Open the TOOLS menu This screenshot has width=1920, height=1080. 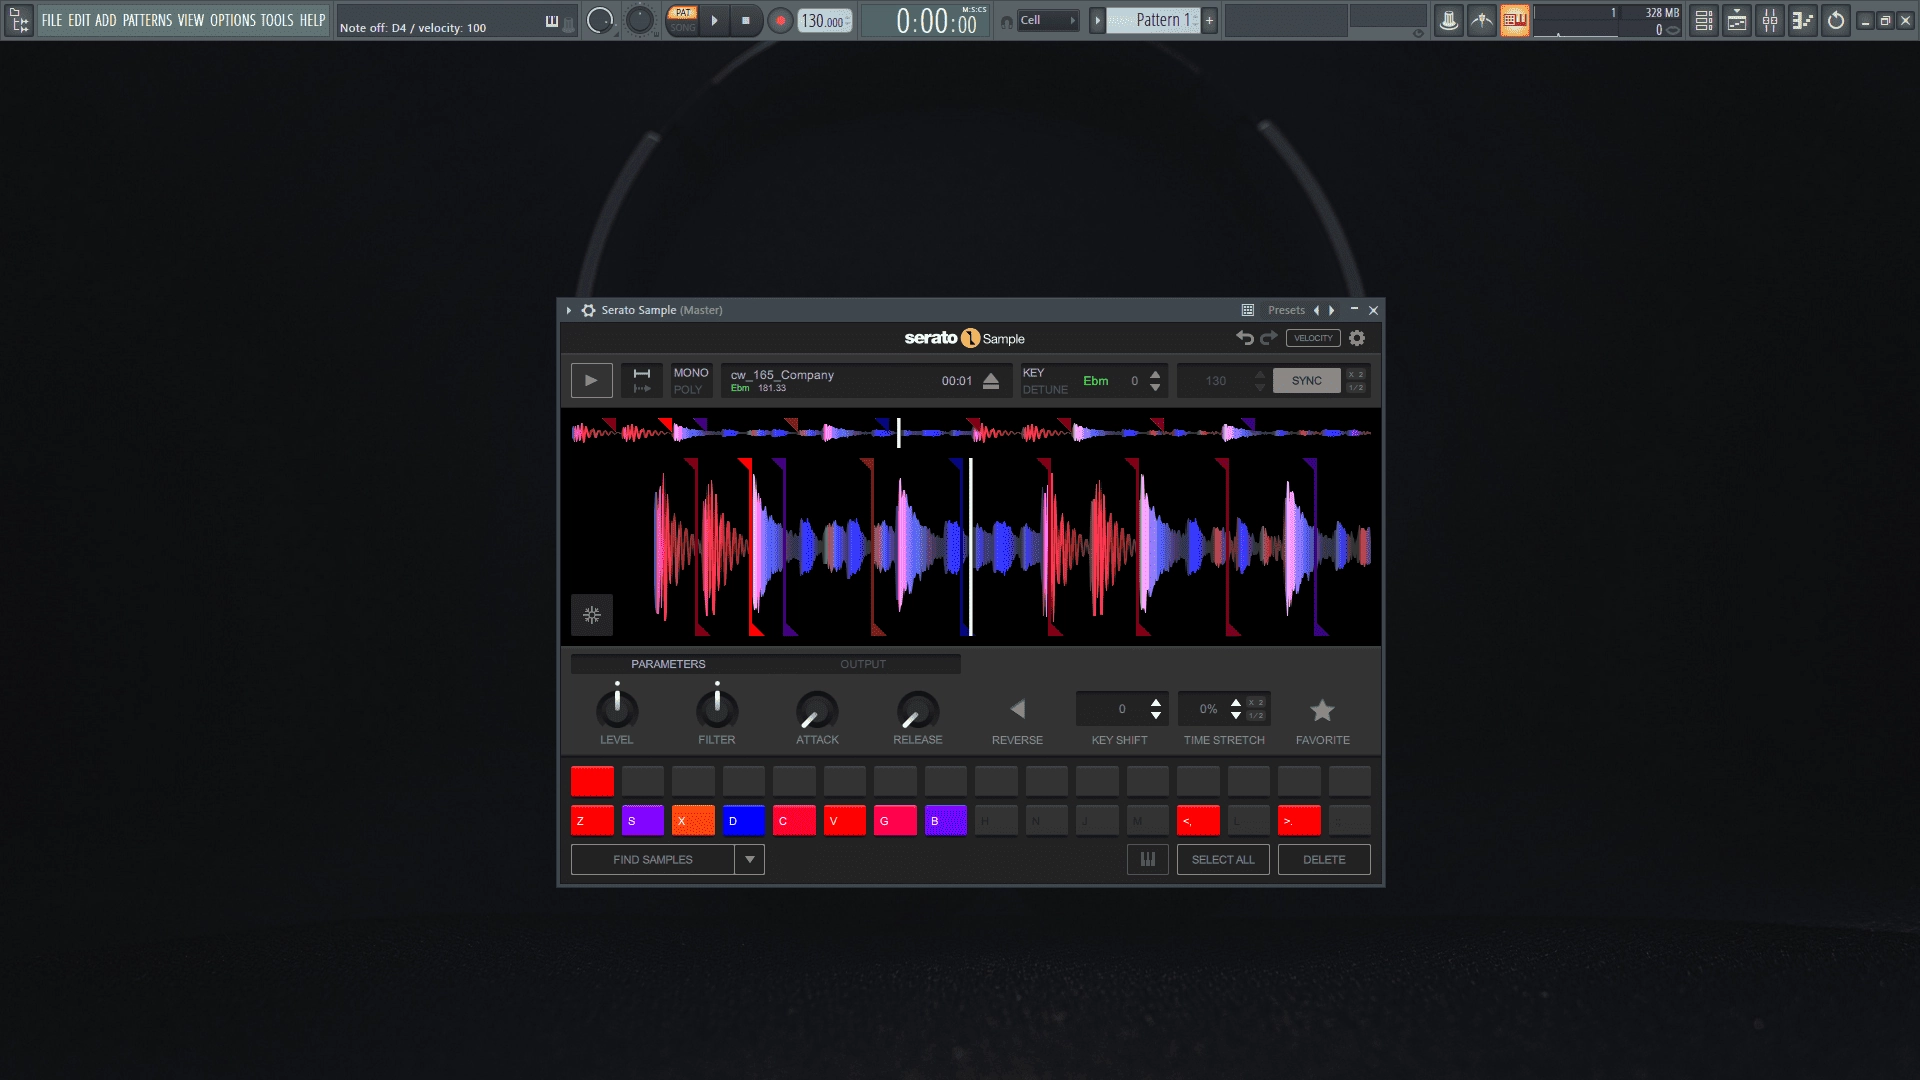click(x=277, y=20)
